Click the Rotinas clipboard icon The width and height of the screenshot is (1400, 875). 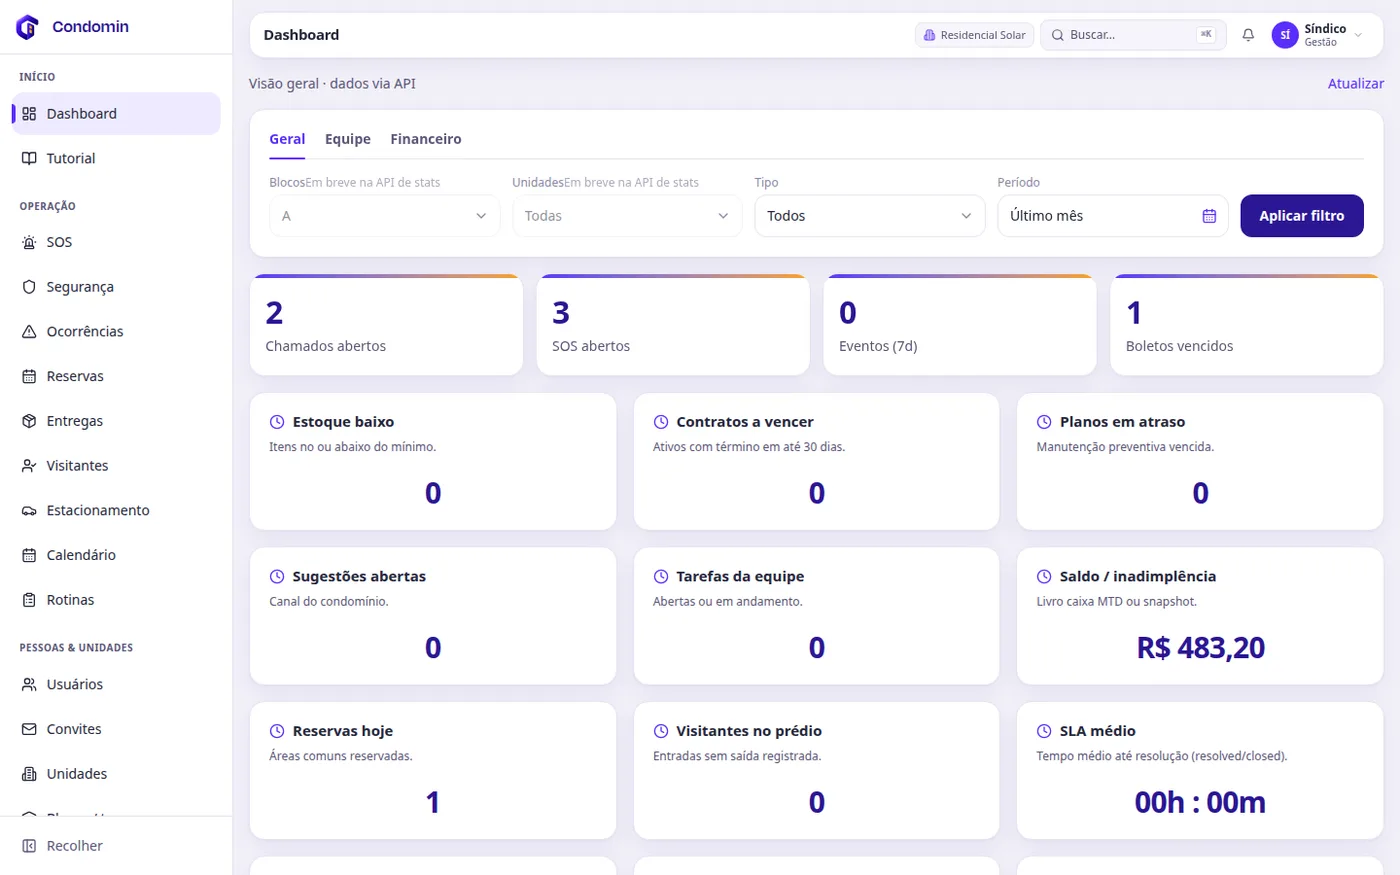click(29, 600)
